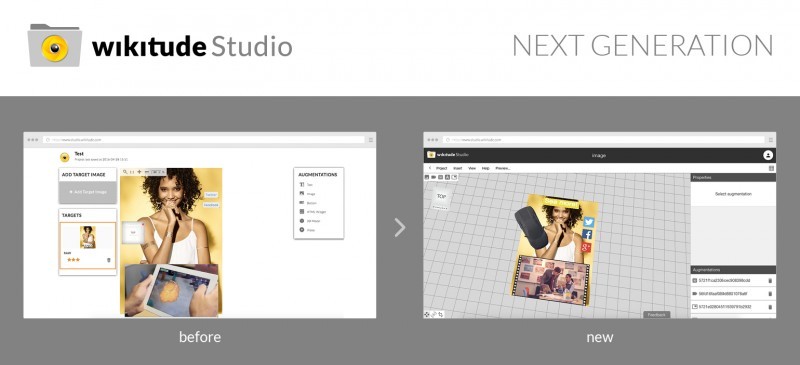Add a Button augmentation from the Augmentations panel

click(x=308, y=203)
